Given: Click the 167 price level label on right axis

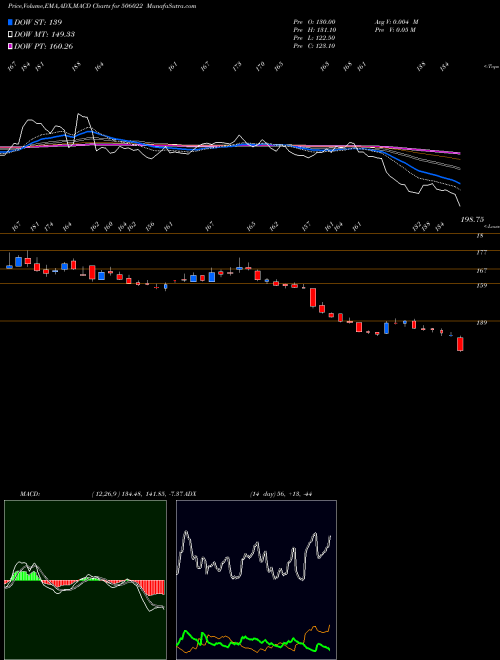Looking at the screenshot, I should tap(481, 271).
